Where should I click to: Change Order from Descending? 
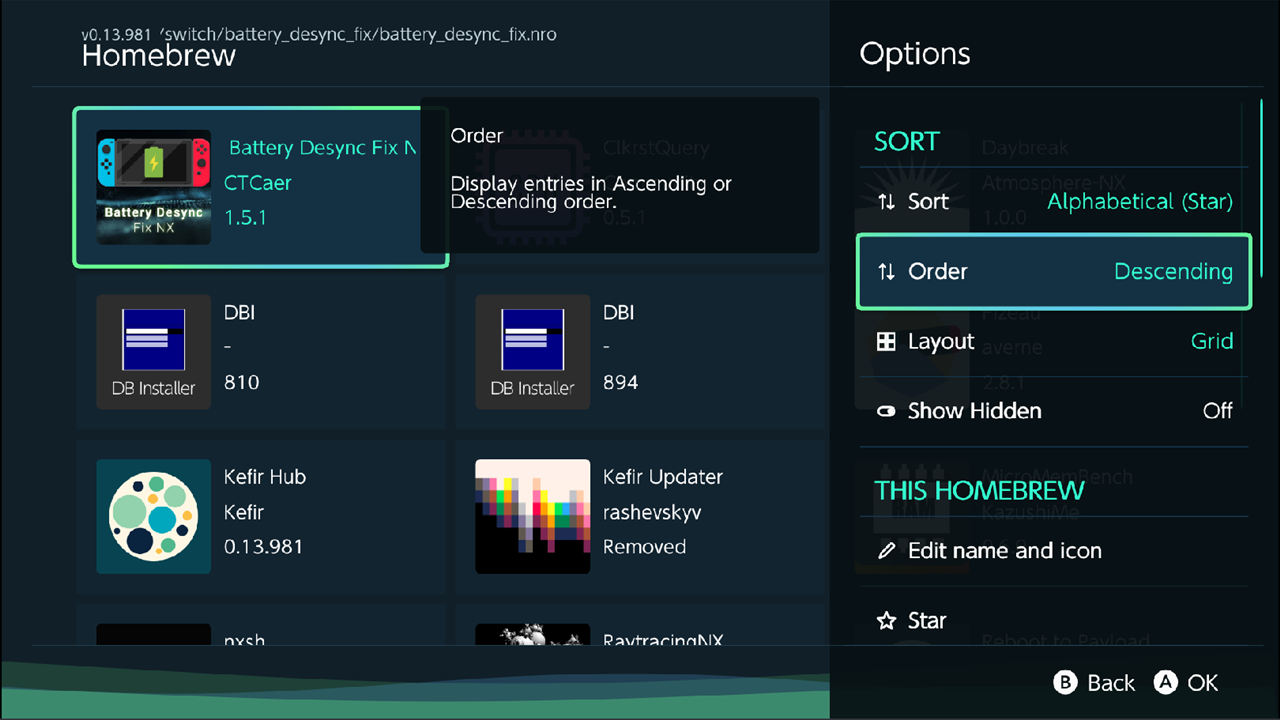(1054, 271)
